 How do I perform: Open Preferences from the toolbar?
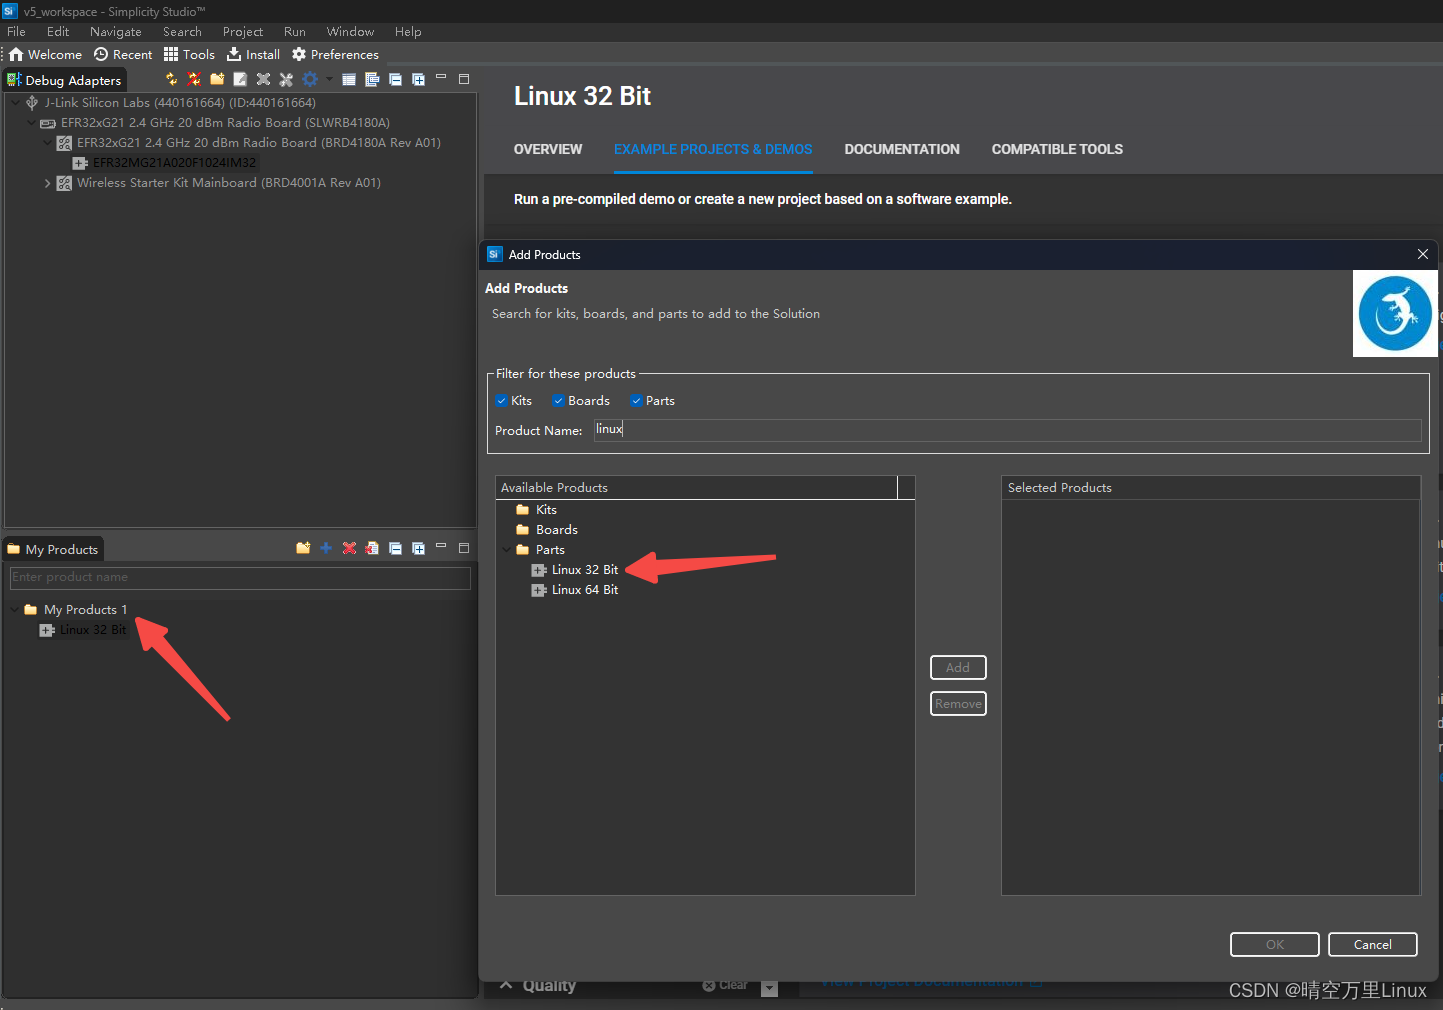335,54
